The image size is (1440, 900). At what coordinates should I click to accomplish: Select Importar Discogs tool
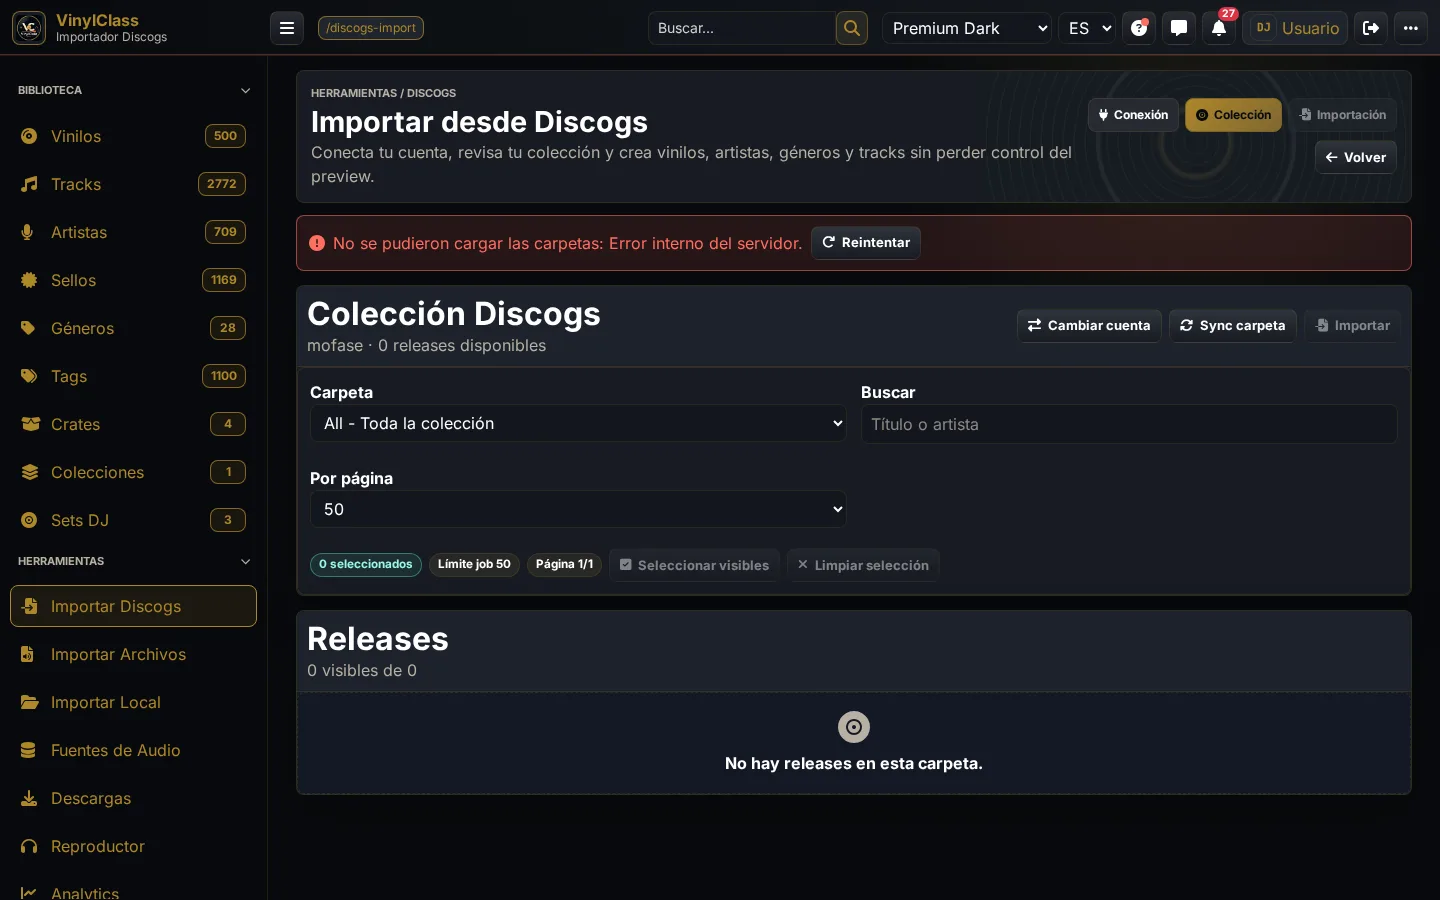pyautogui.click(x=133, y=606)
